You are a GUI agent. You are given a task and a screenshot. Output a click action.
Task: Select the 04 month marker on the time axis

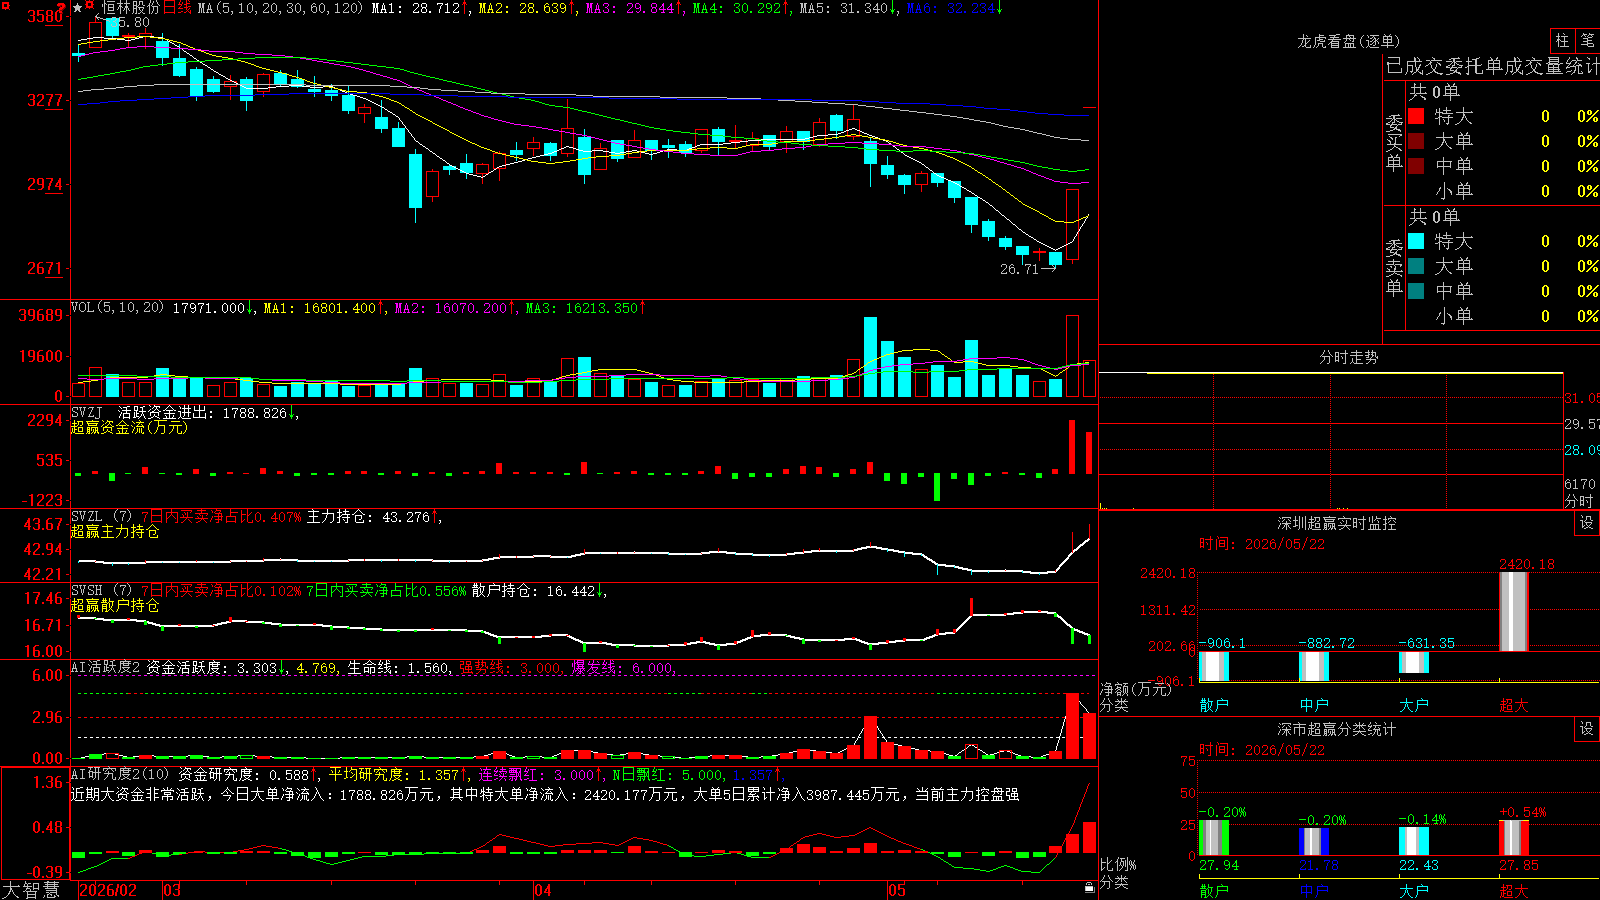pos(543,890)
